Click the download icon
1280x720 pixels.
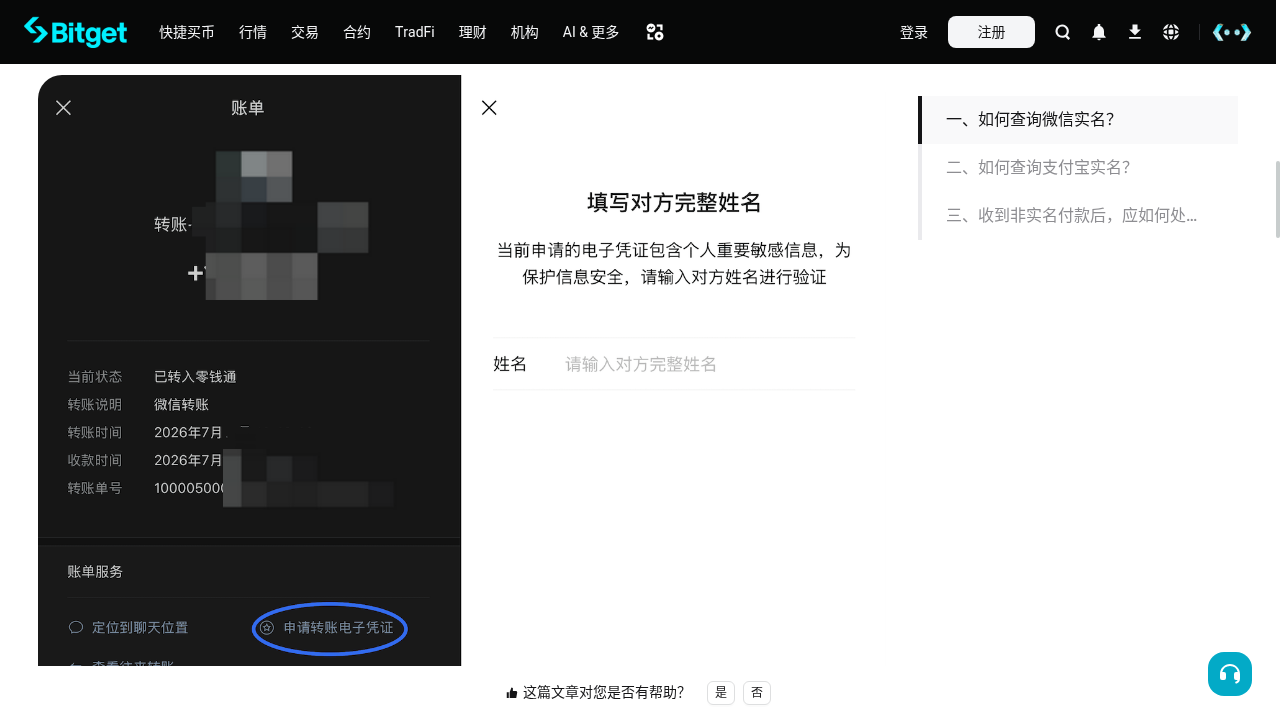pyautogui.click(x=1135, y=32)
